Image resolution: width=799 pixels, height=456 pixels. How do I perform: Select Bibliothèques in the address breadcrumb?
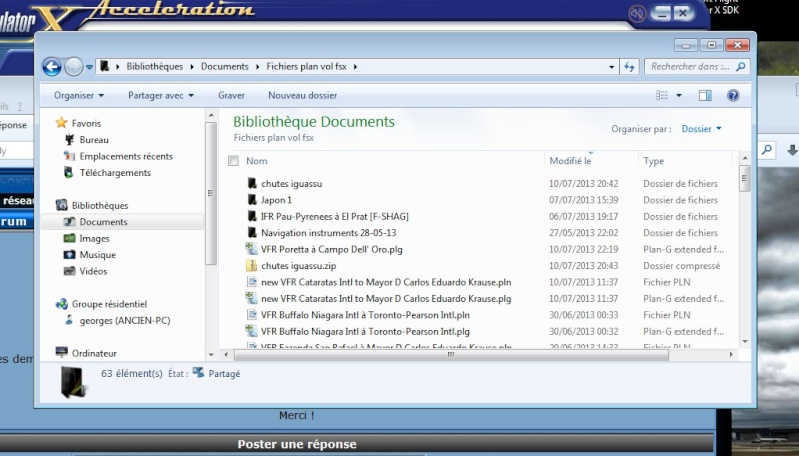[154, 66]
